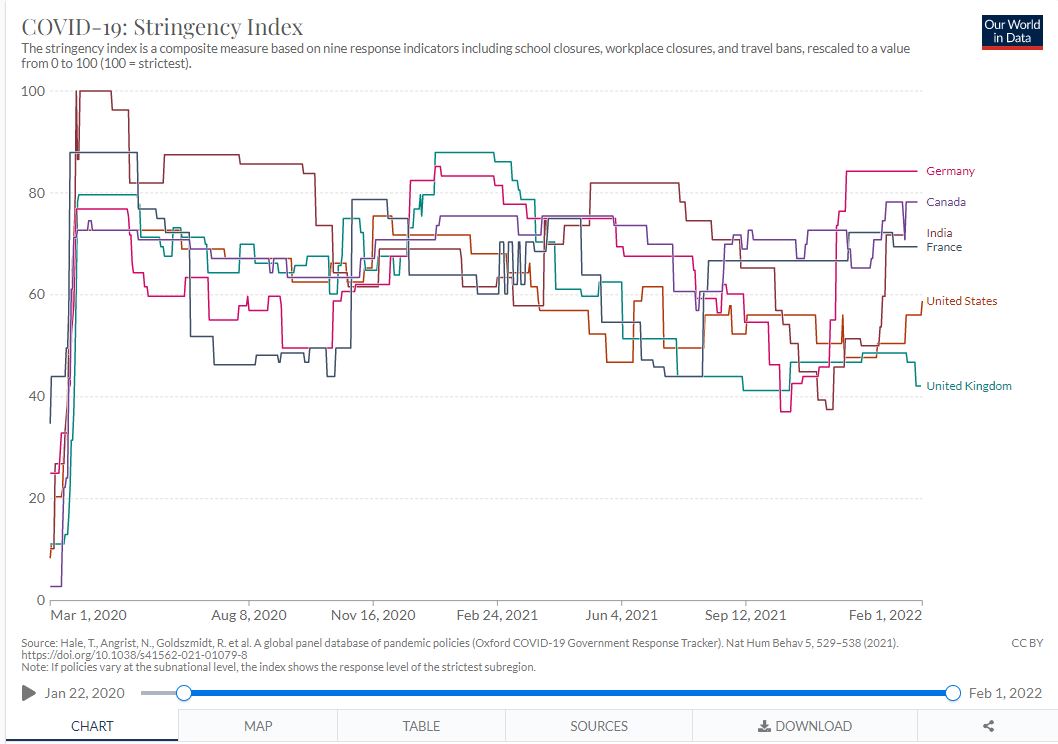
Task: Click the Our World in Data logo
Action: [x=1012, y=31]
